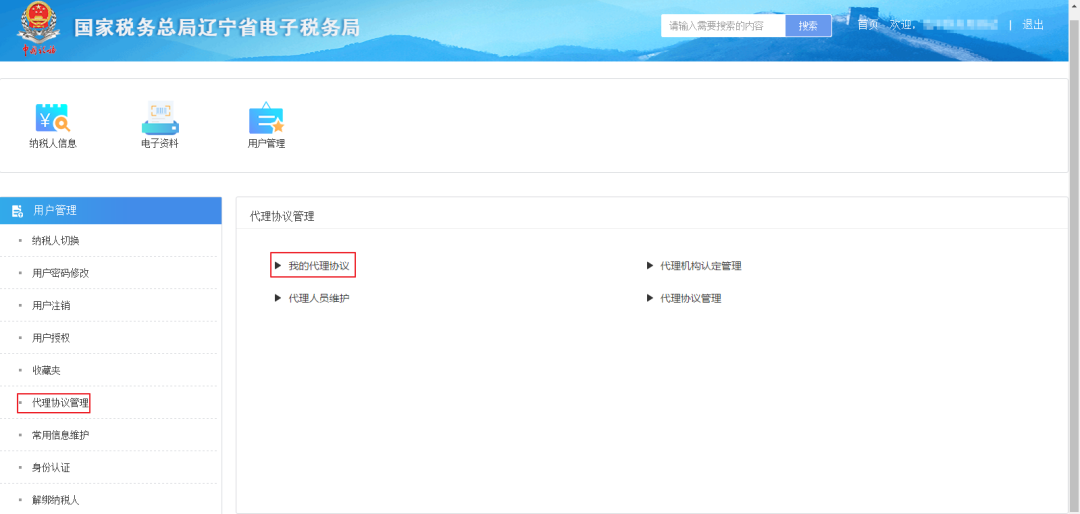The width and height of the screenshot is (1080, 514).
Task: Open the 用户管理 star icon
Action: click(x=267, y=118)
